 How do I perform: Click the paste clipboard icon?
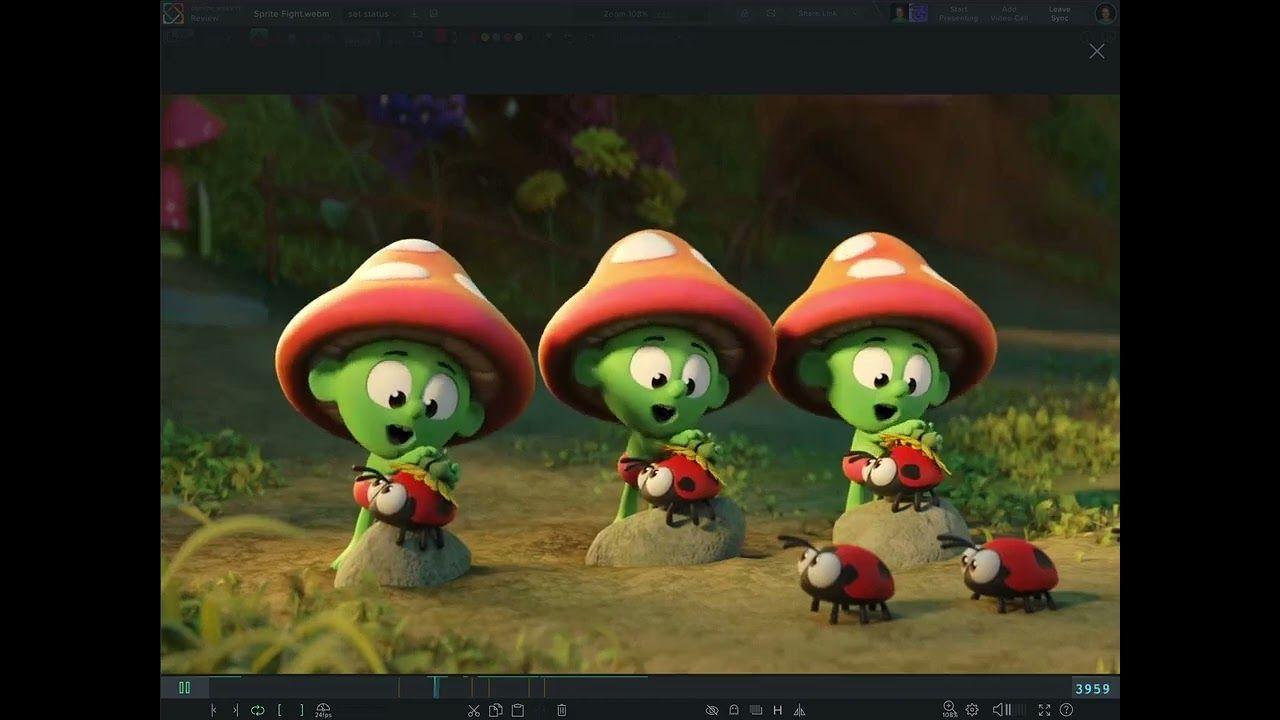coord(517,710)
